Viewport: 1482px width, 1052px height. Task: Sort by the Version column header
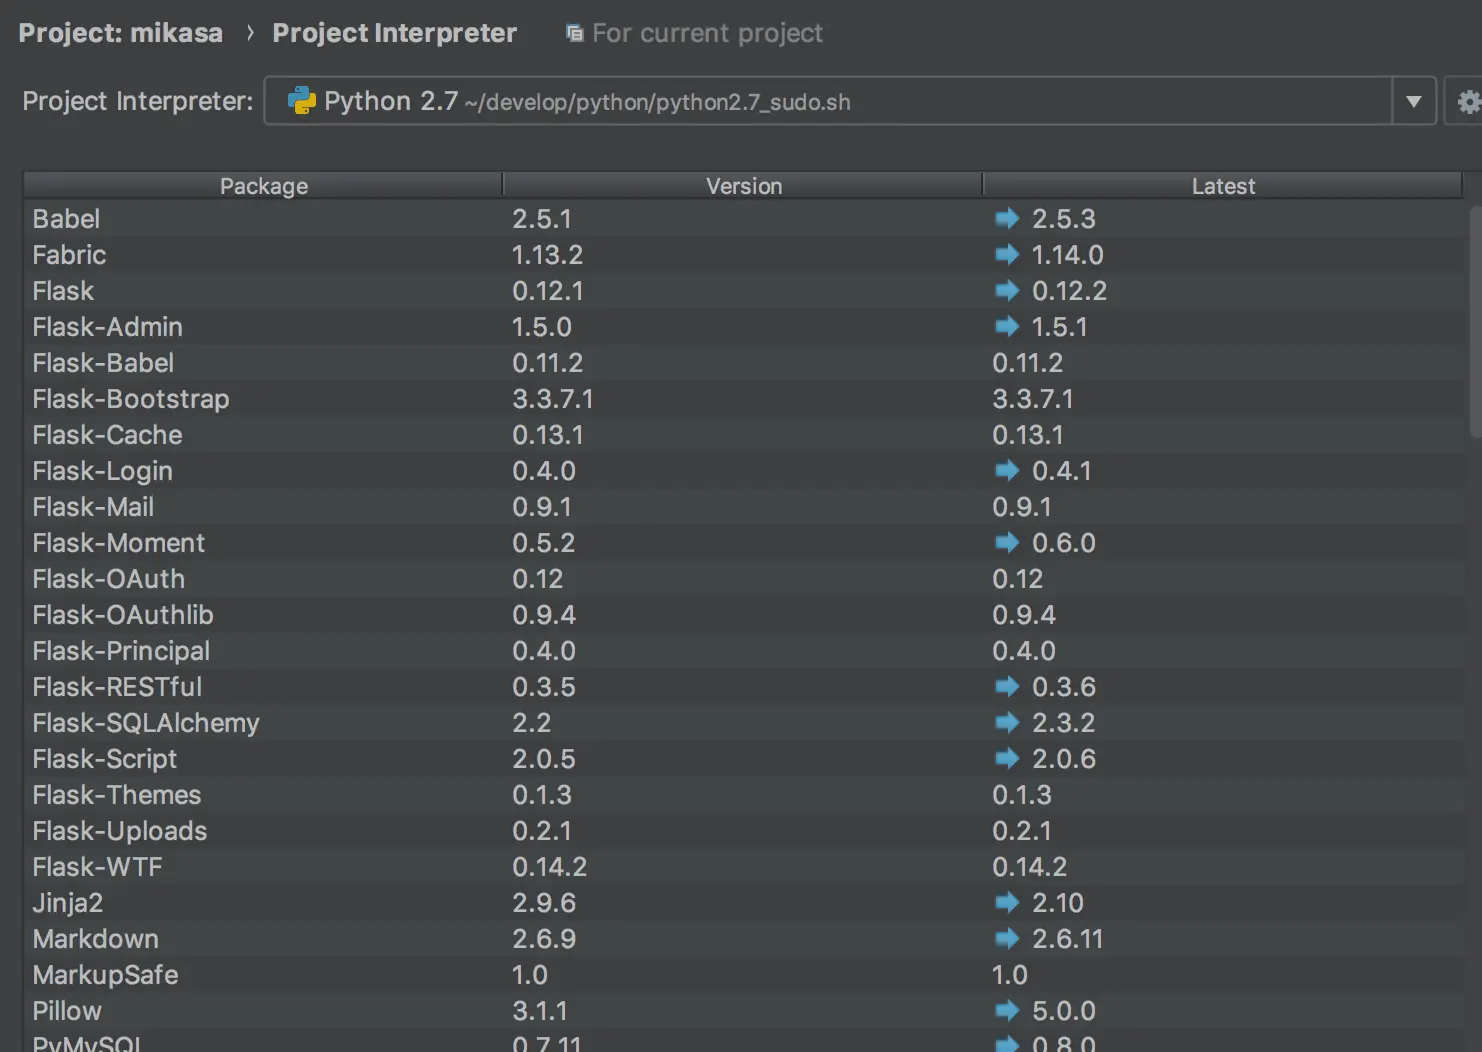743,186
